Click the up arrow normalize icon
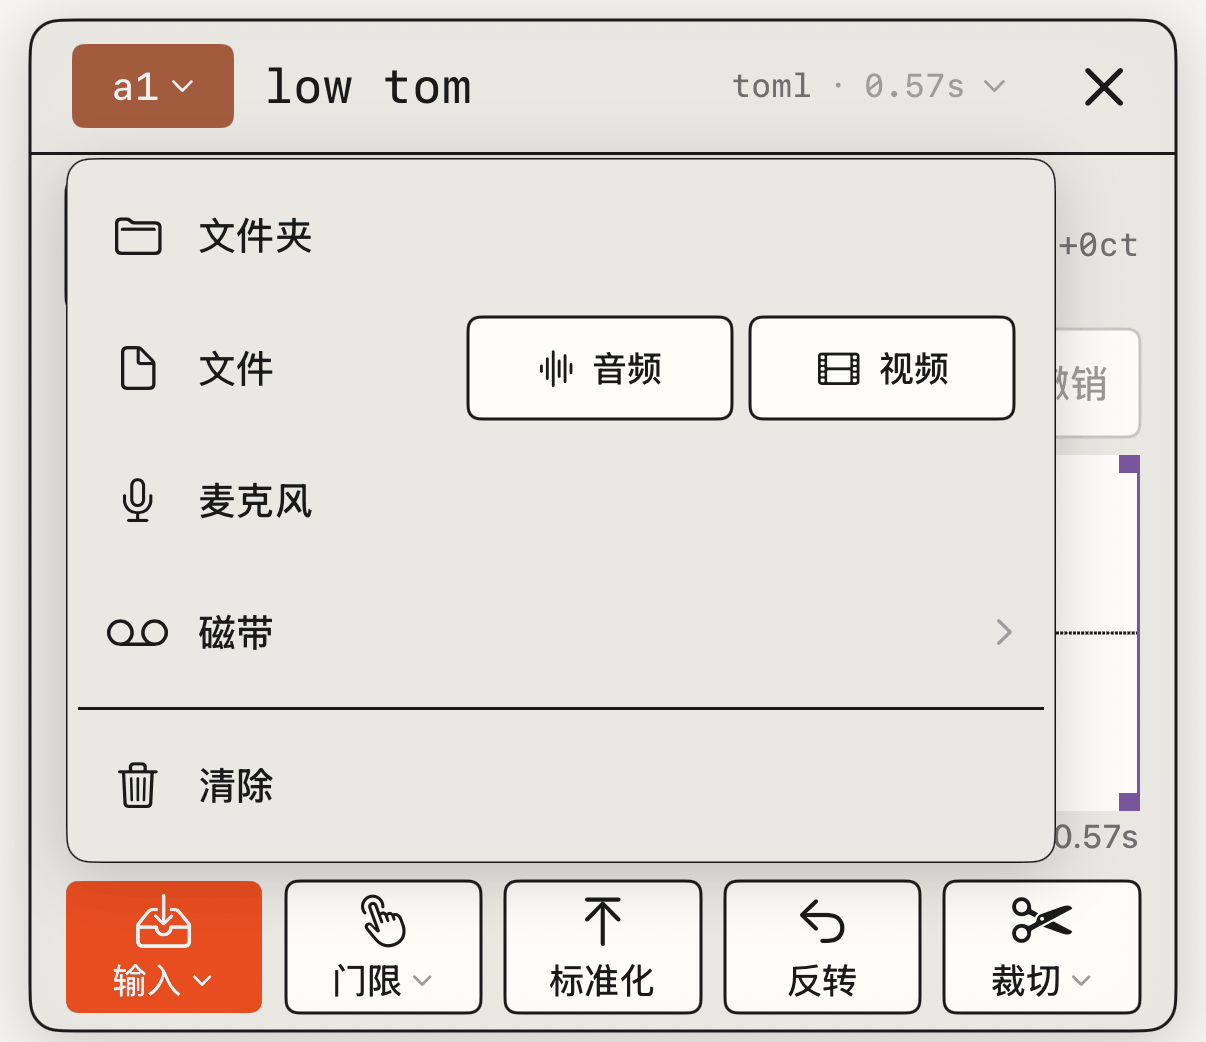 603,921
